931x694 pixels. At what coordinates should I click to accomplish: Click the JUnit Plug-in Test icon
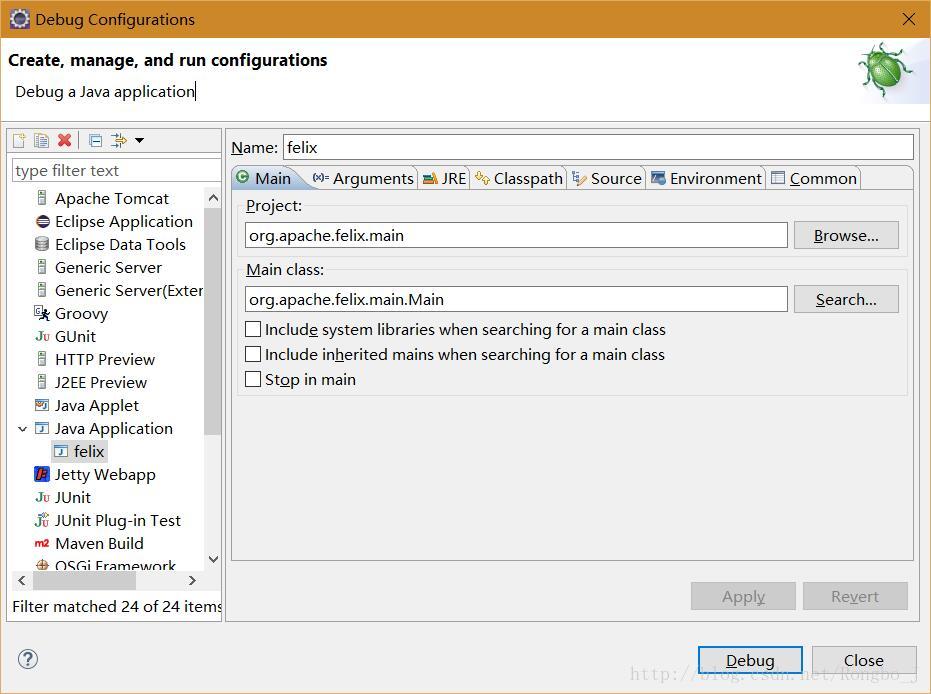(42, 520)
